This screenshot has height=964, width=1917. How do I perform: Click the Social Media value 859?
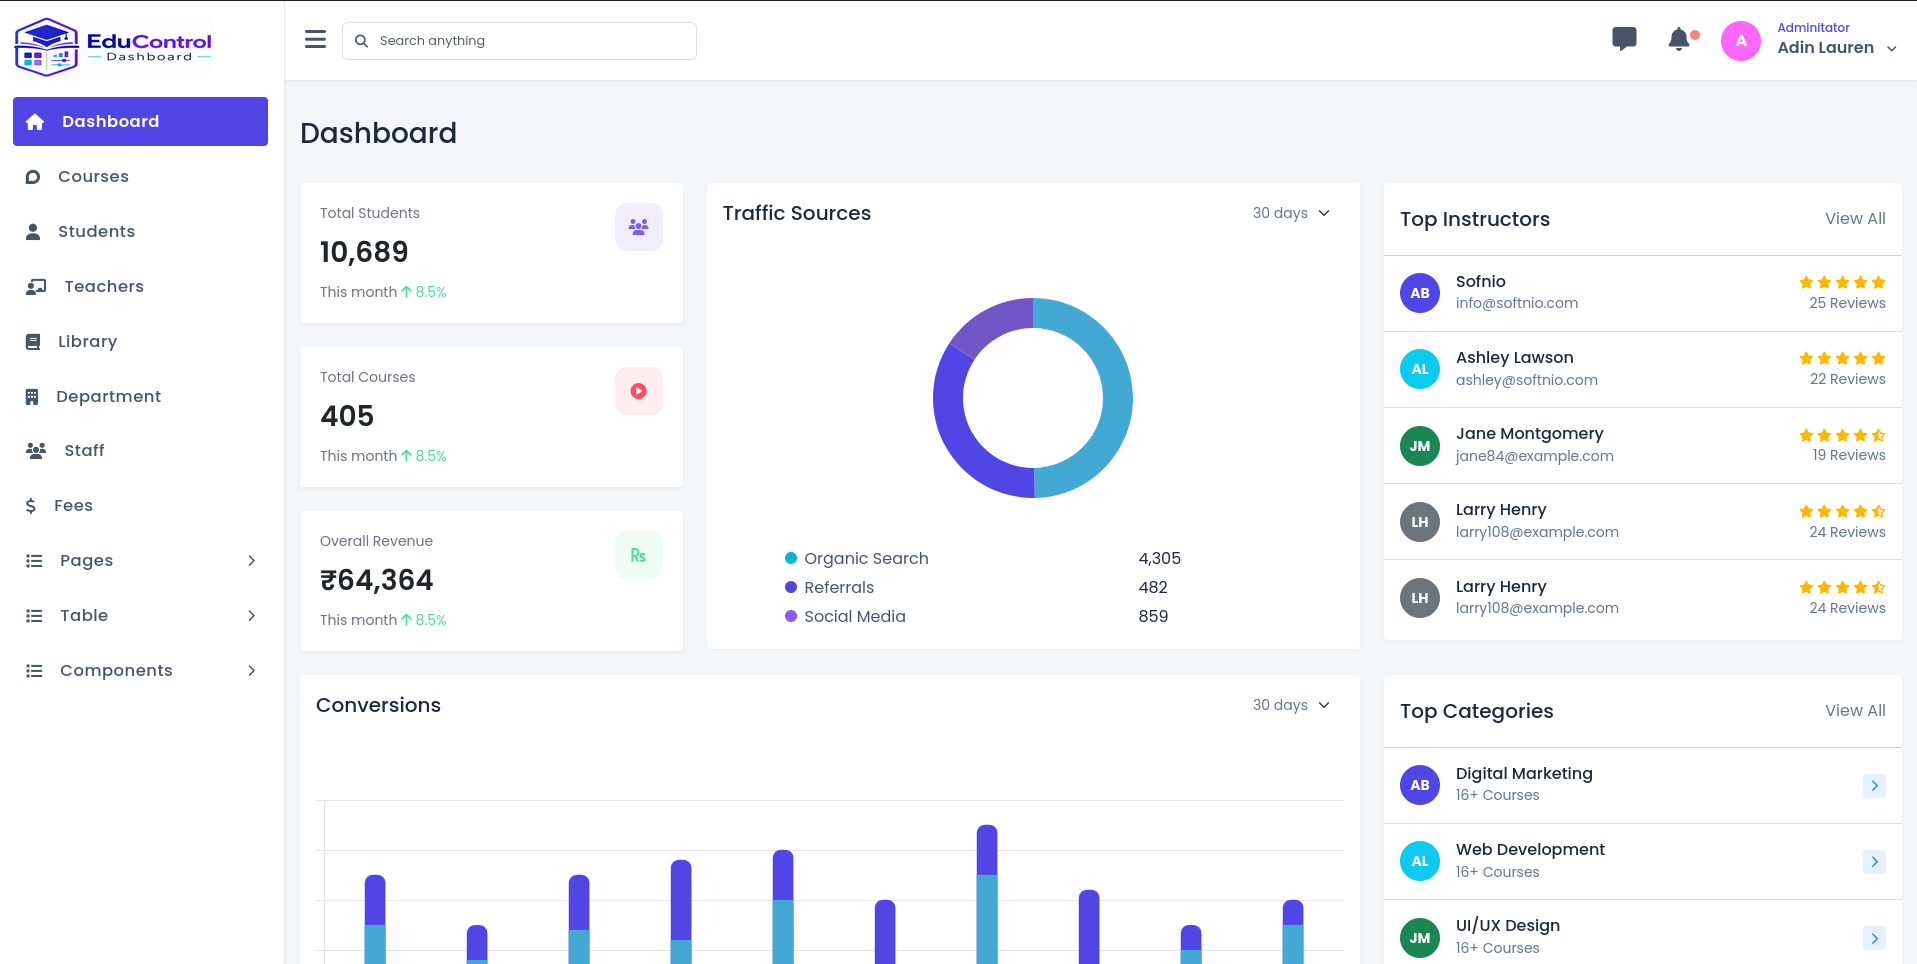(x=1153, y=616)
